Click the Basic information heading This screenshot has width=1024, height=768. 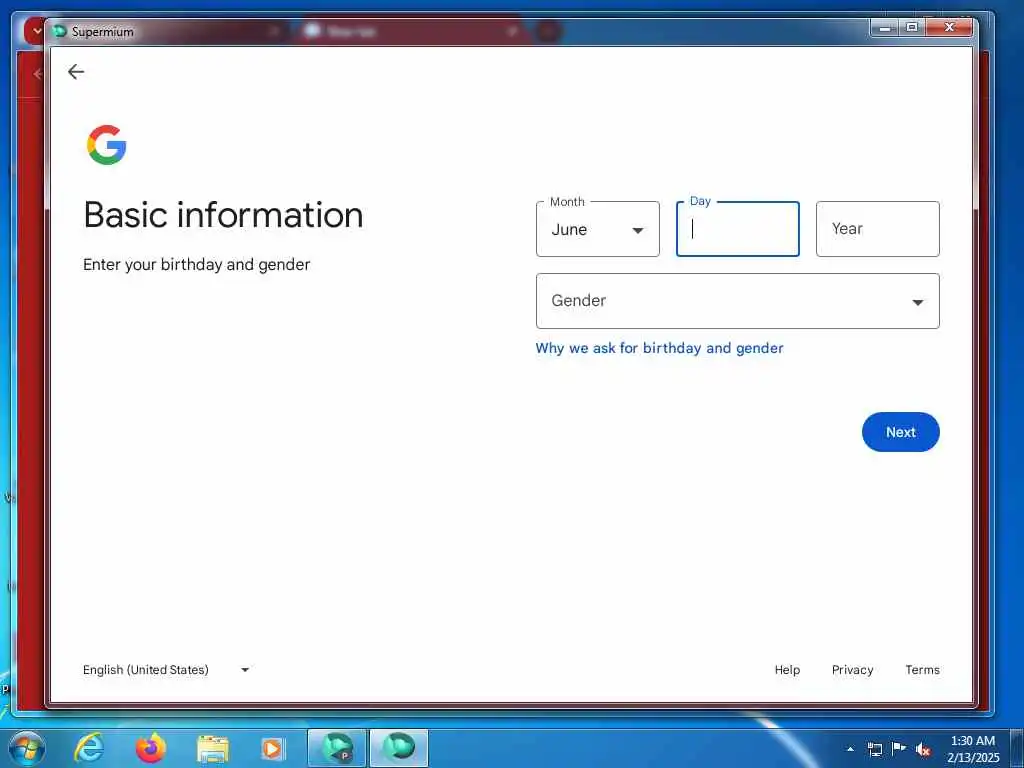[x=223, y=215]
